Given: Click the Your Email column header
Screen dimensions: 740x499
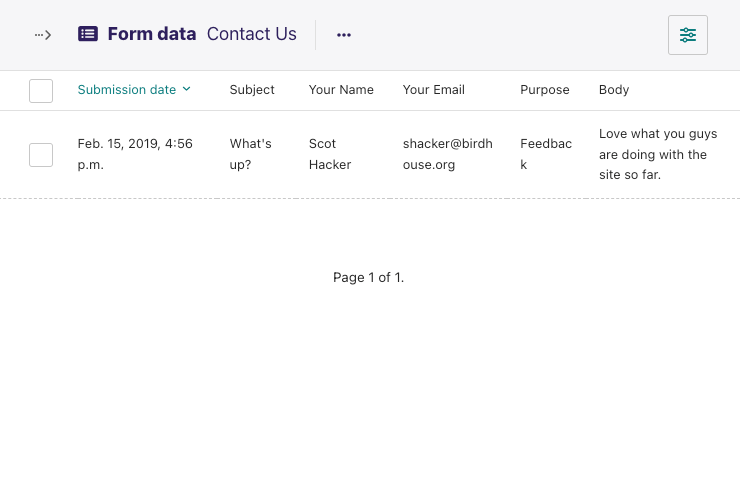Looking at the screenshot, I should click(x=434, y=90).
